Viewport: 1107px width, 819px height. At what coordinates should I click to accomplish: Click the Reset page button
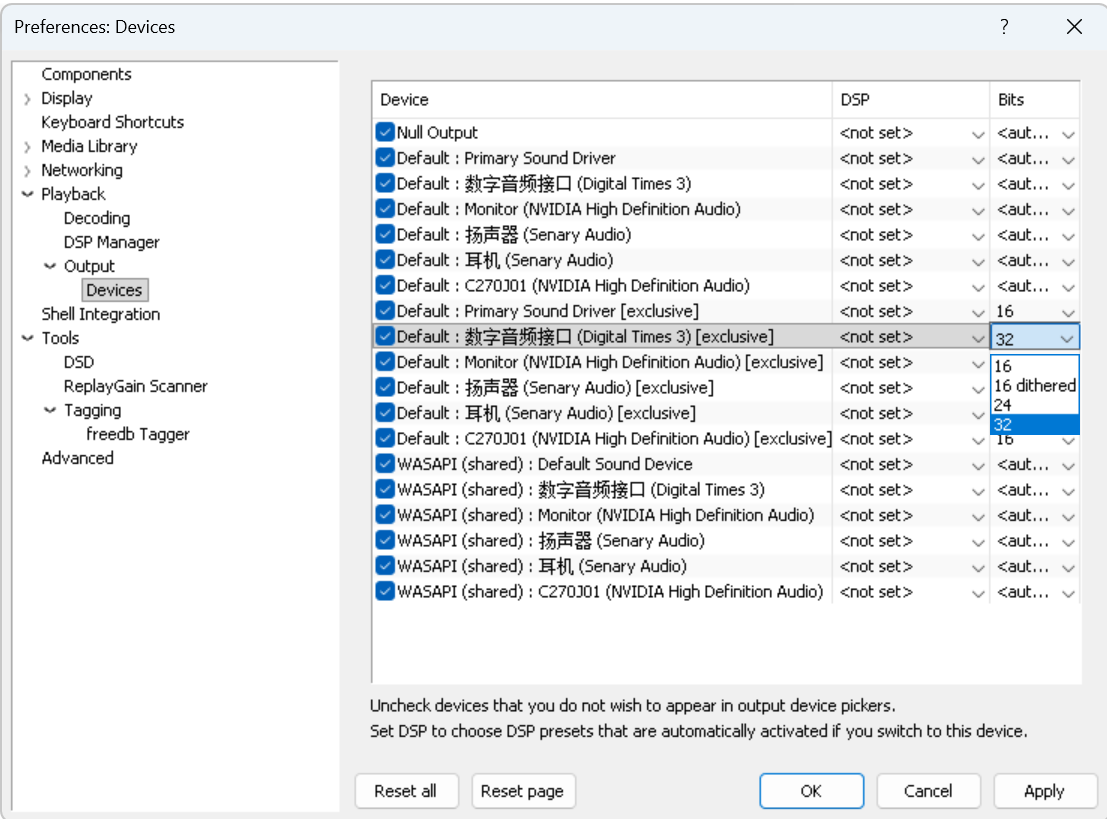[523, 791]
